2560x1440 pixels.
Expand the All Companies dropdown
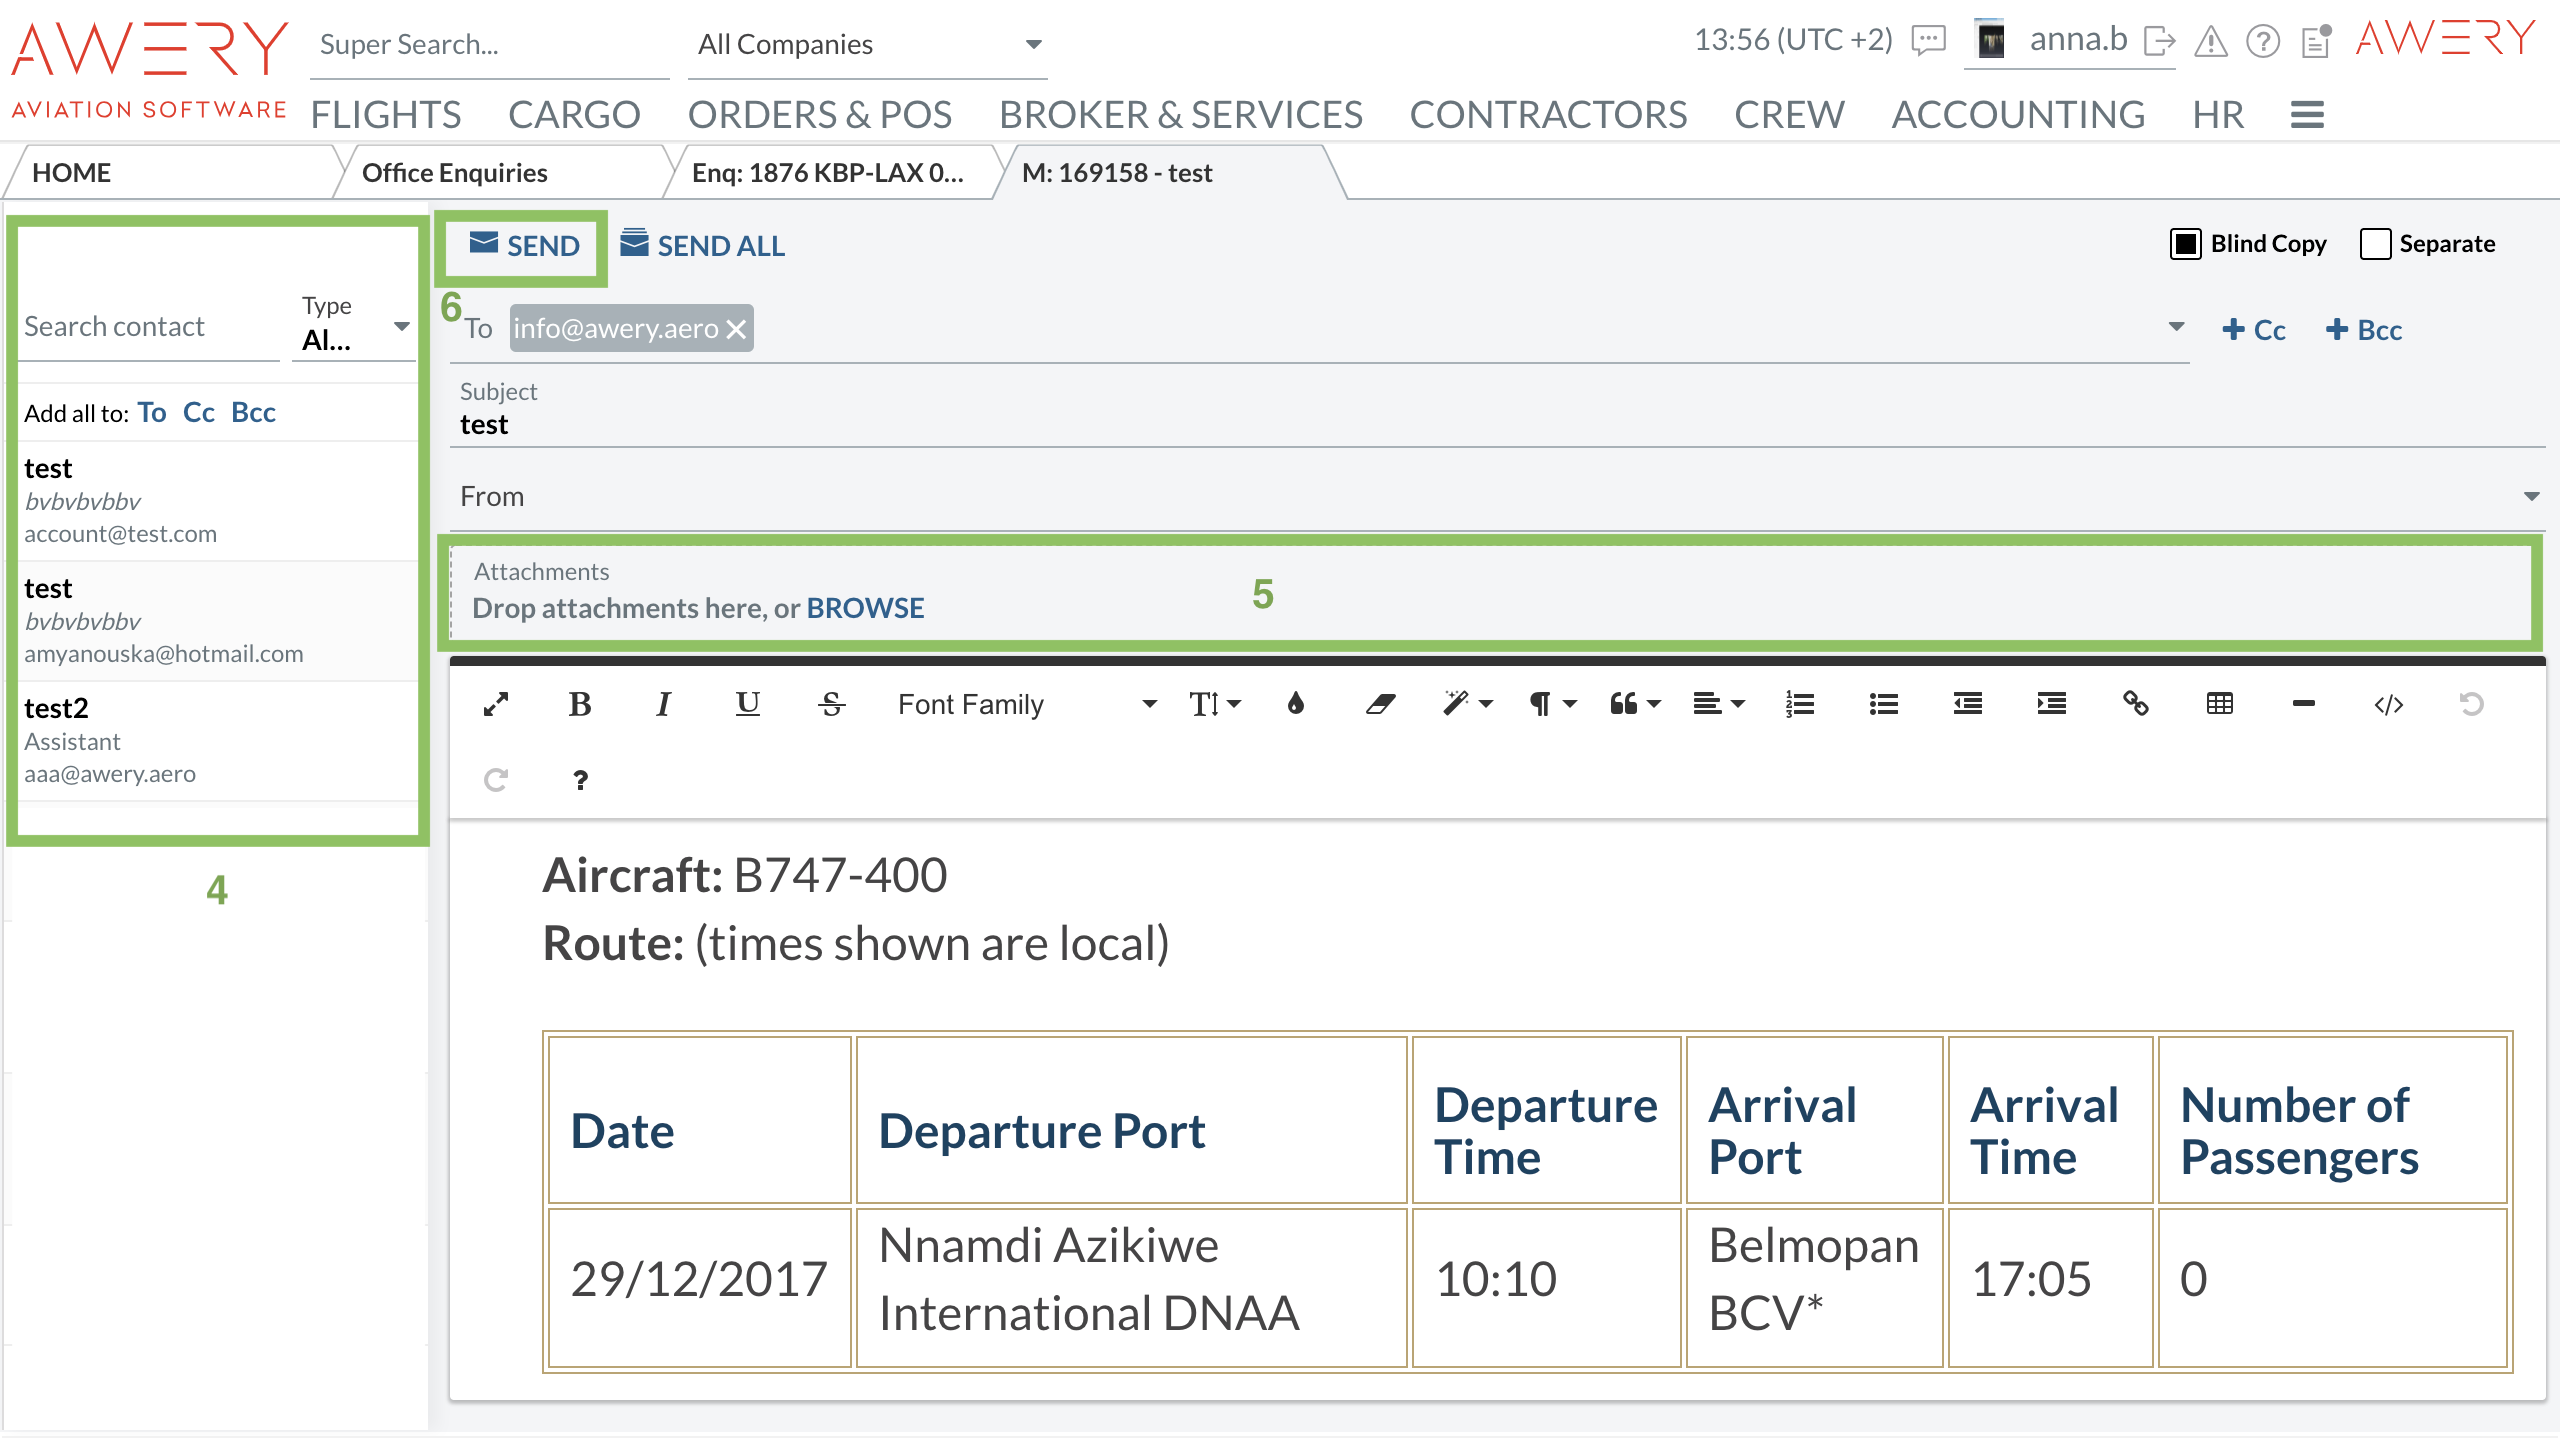tap(1033, 45)
